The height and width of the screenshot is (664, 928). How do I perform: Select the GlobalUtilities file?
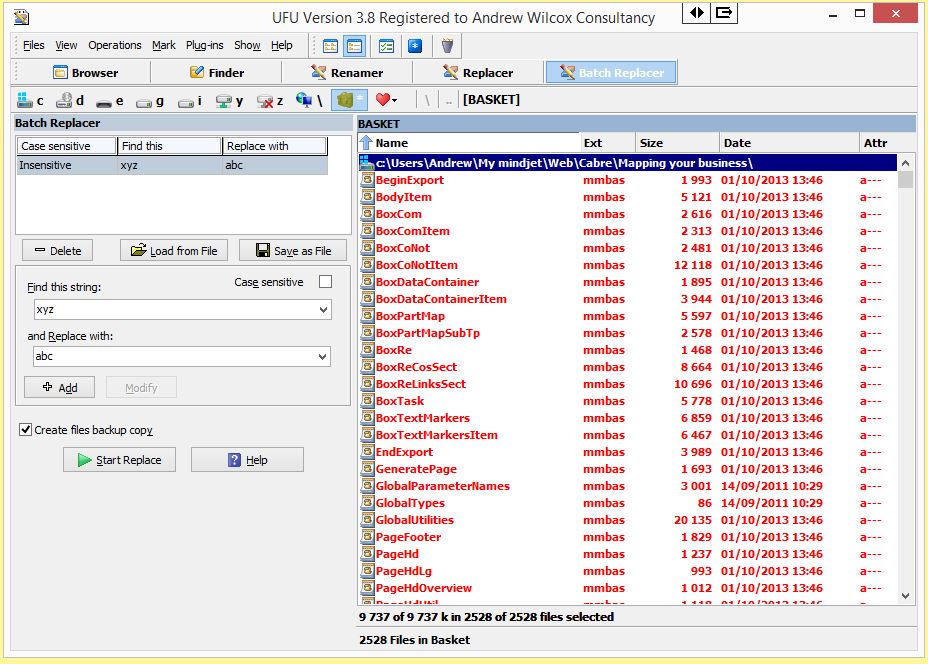[x=627, y=520]
